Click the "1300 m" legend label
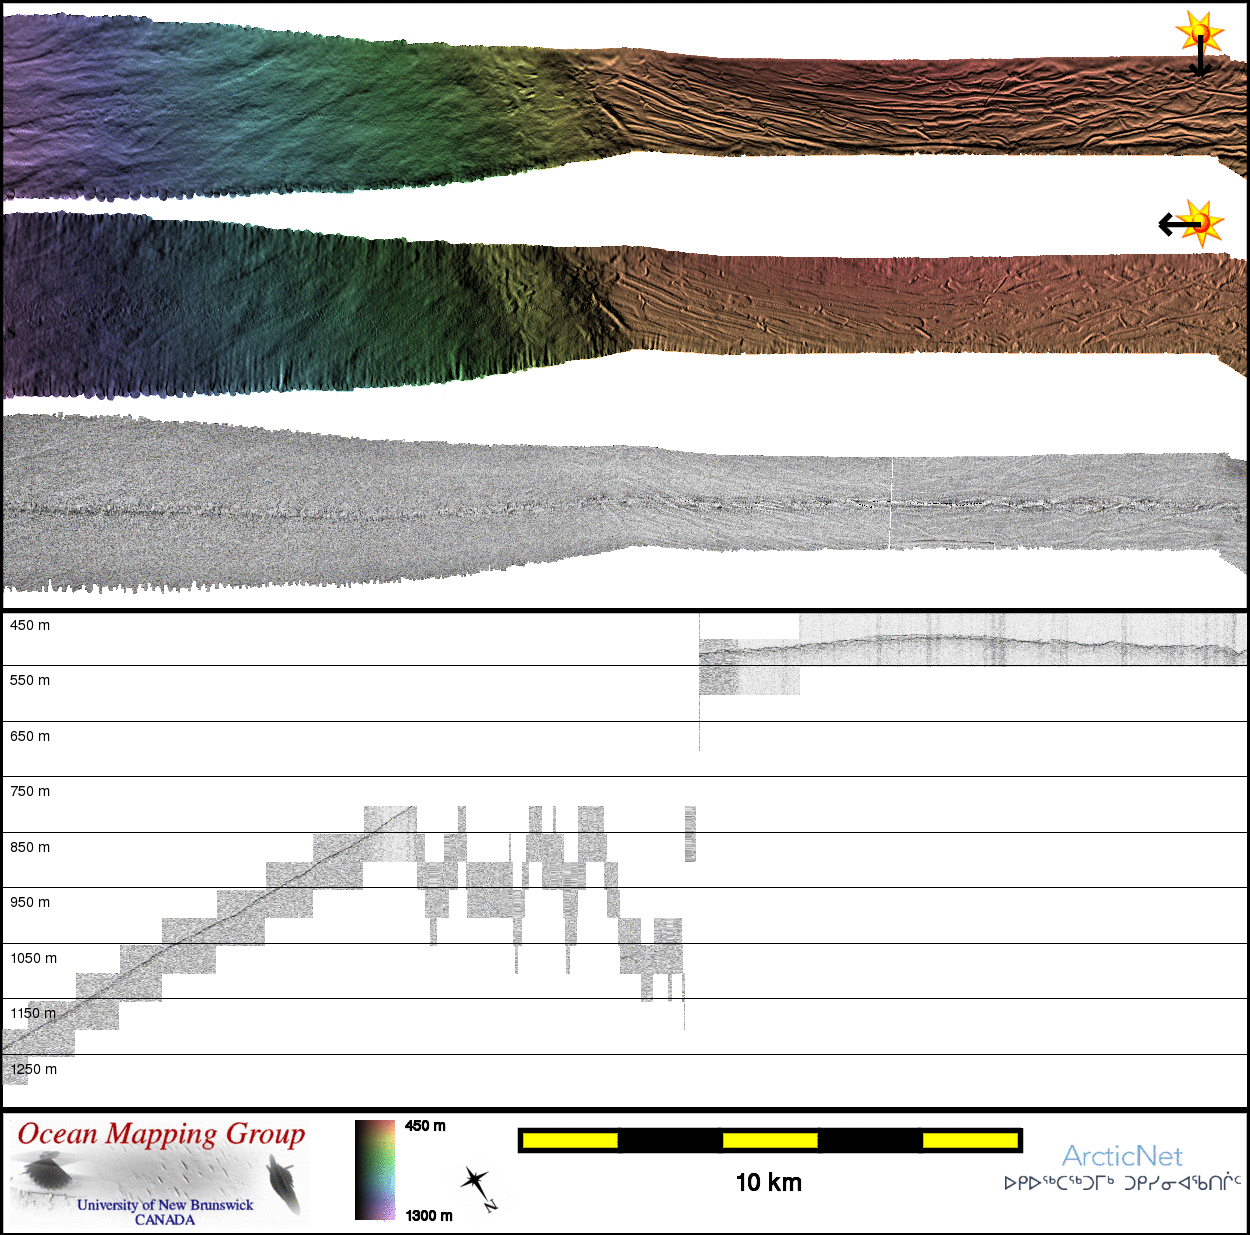This screenshot has height=1235, width=1250. [x=429, y=1216]
